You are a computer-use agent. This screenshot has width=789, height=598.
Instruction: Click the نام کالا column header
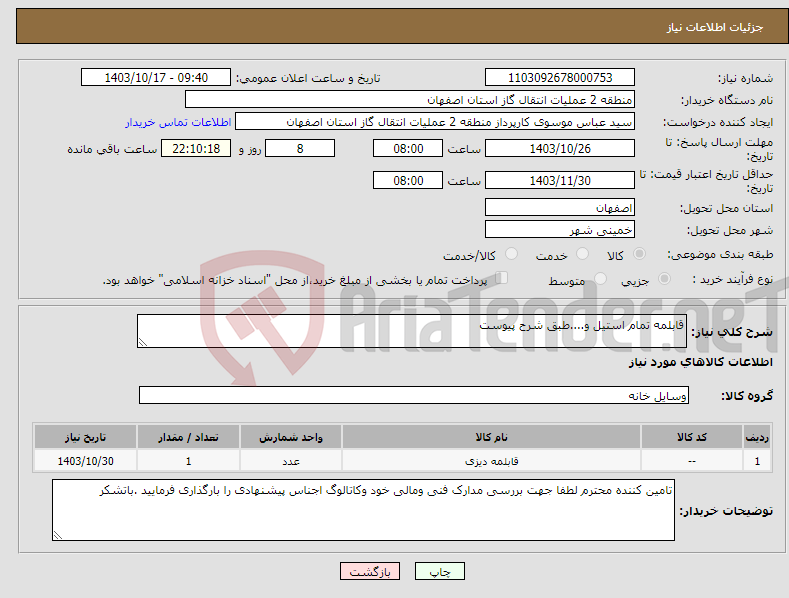coord(491,437)
